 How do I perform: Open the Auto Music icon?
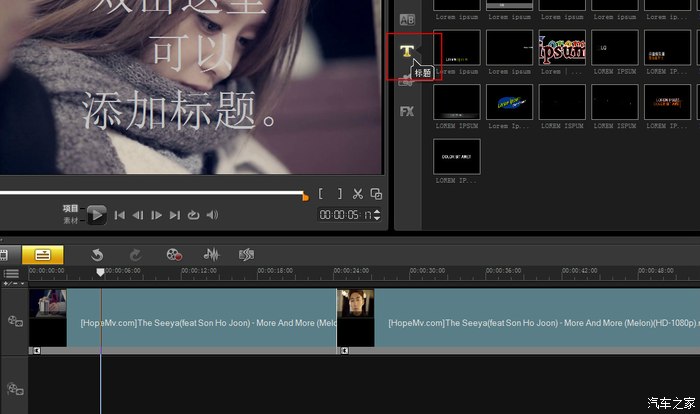tap(246, 255)
